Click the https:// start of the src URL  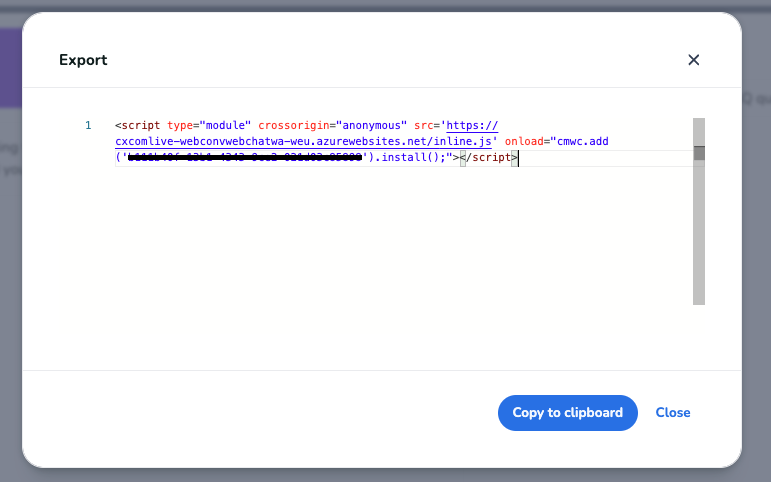[x=472, y=126]
